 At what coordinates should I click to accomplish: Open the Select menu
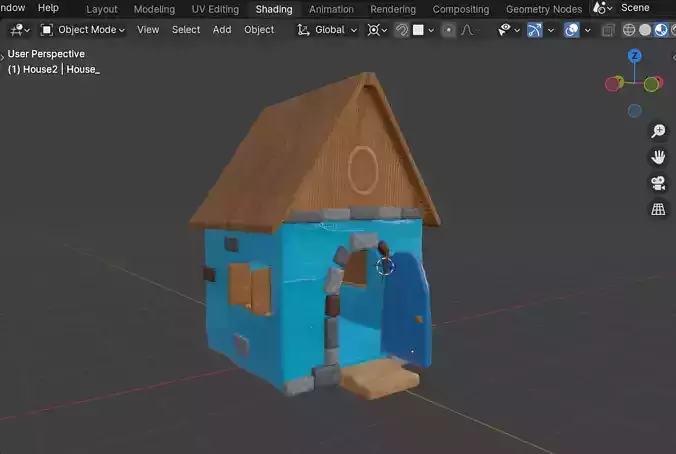coord(186,30)
